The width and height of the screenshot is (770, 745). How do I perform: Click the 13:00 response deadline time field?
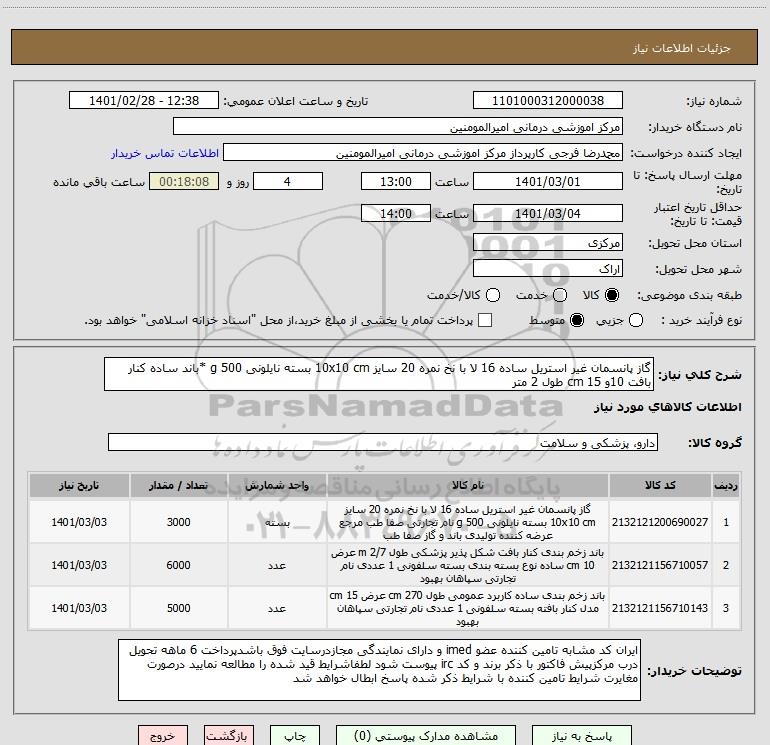396,181
